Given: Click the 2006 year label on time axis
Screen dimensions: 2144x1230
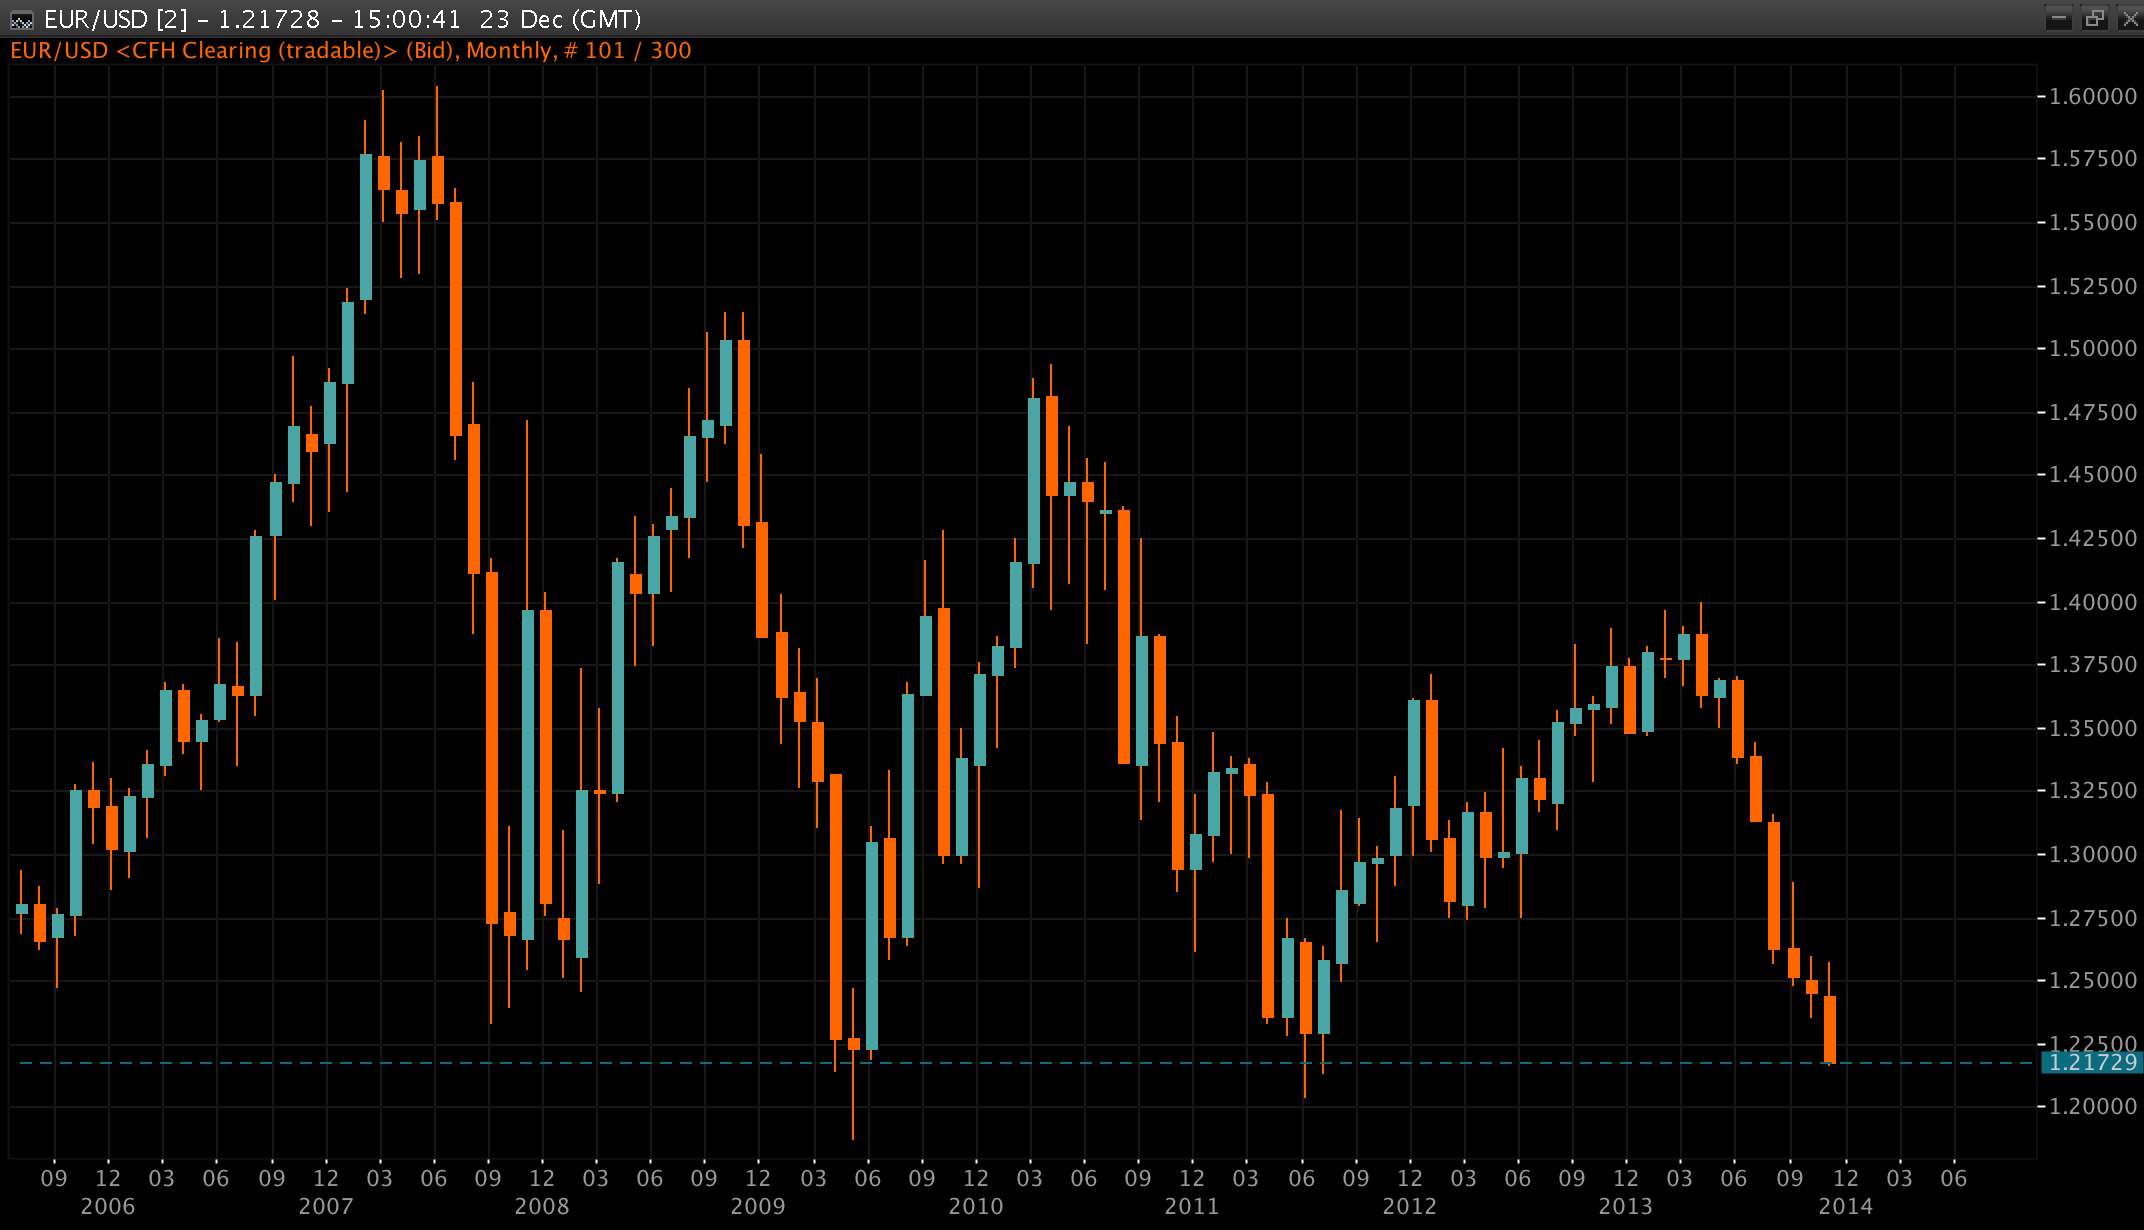Looking at the screenshot, I should point(108,1206).
